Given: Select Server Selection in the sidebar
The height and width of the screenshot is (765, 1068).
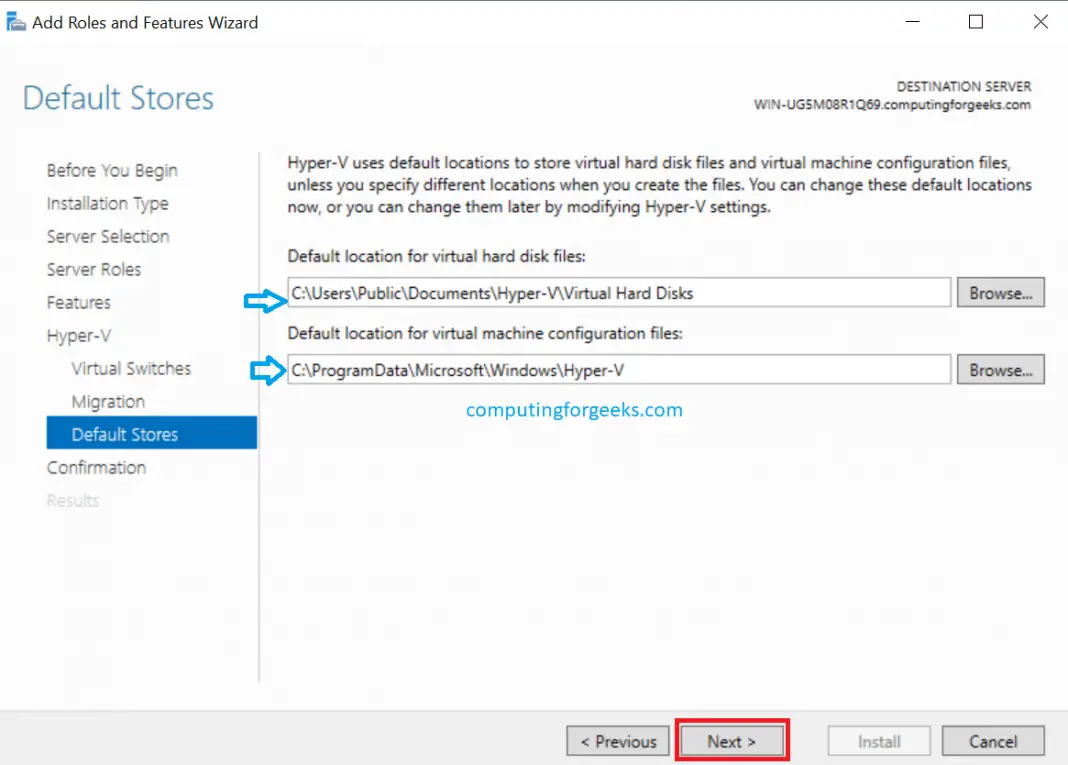Looking at the screenshot, I should (108, 237).
